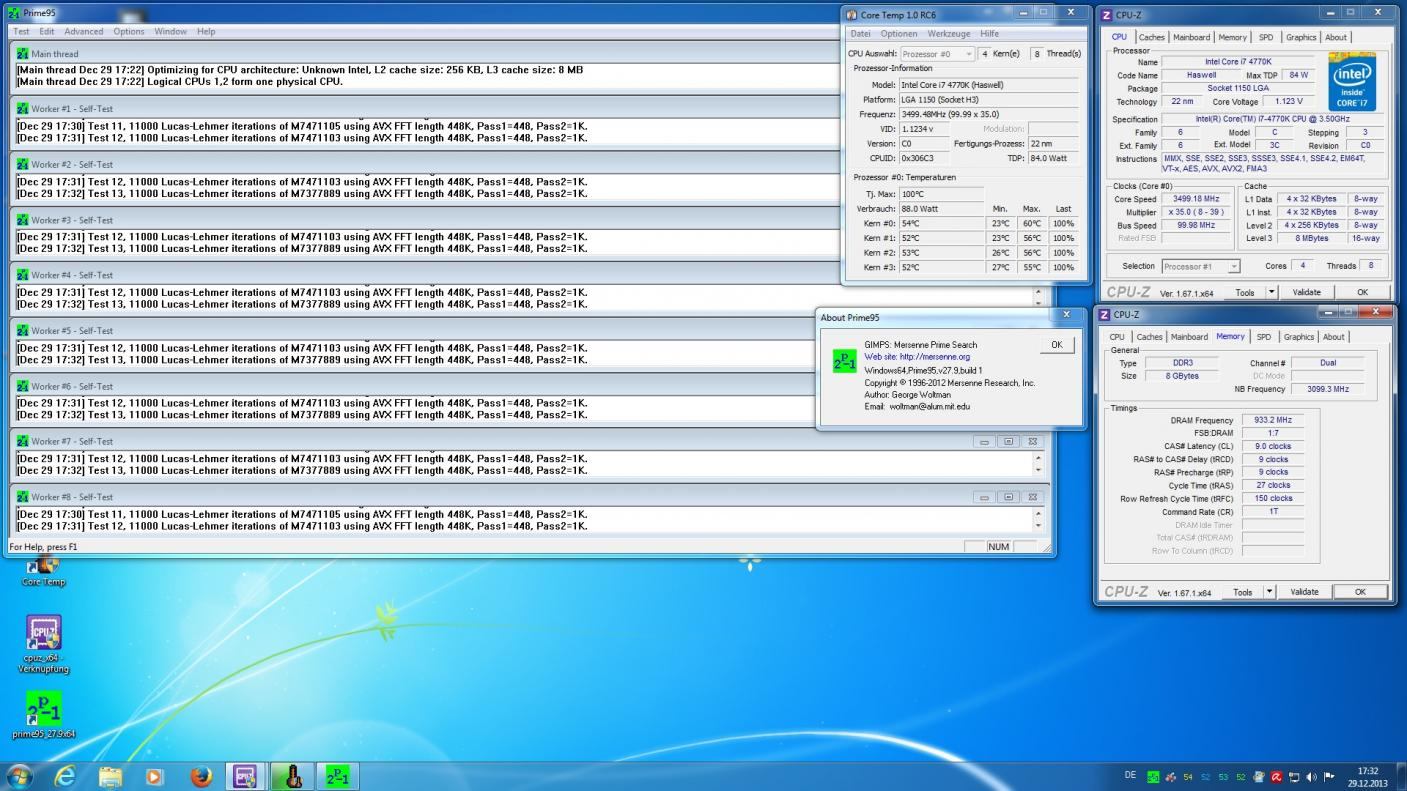Click Main thread window icon
This screenshot has height=791, width=1407.
click(x=22, y=54)
